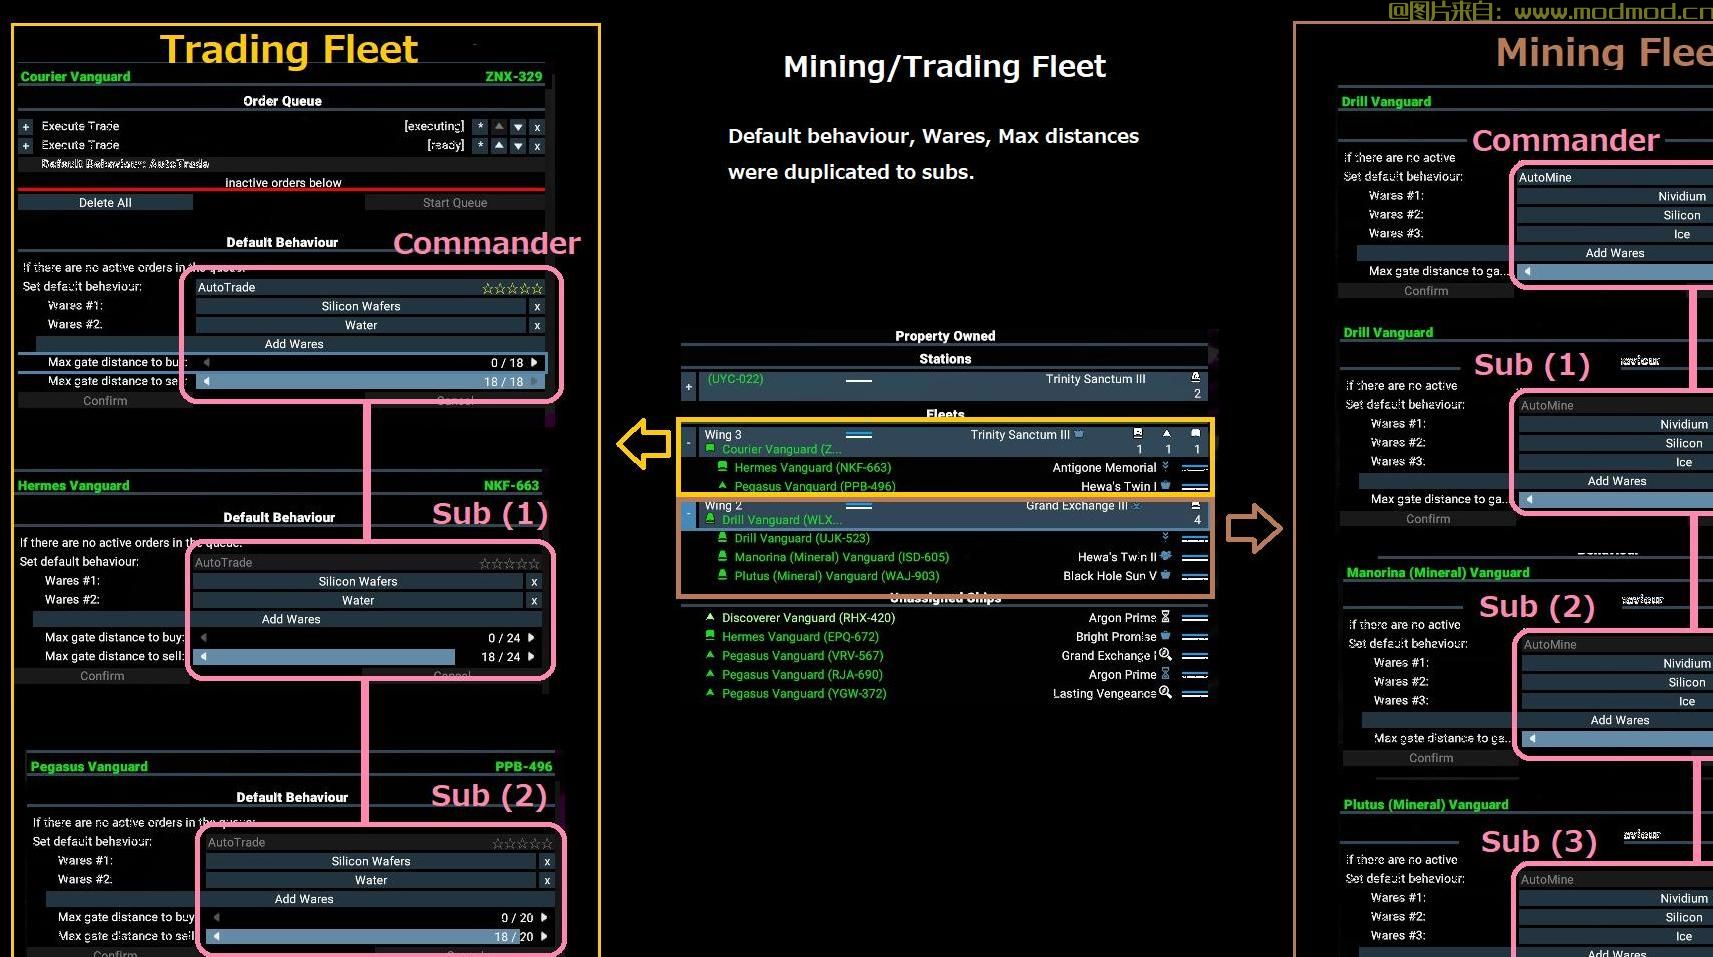Click magnifier icon next to Lasting Vengeance

pos(1165,693)
